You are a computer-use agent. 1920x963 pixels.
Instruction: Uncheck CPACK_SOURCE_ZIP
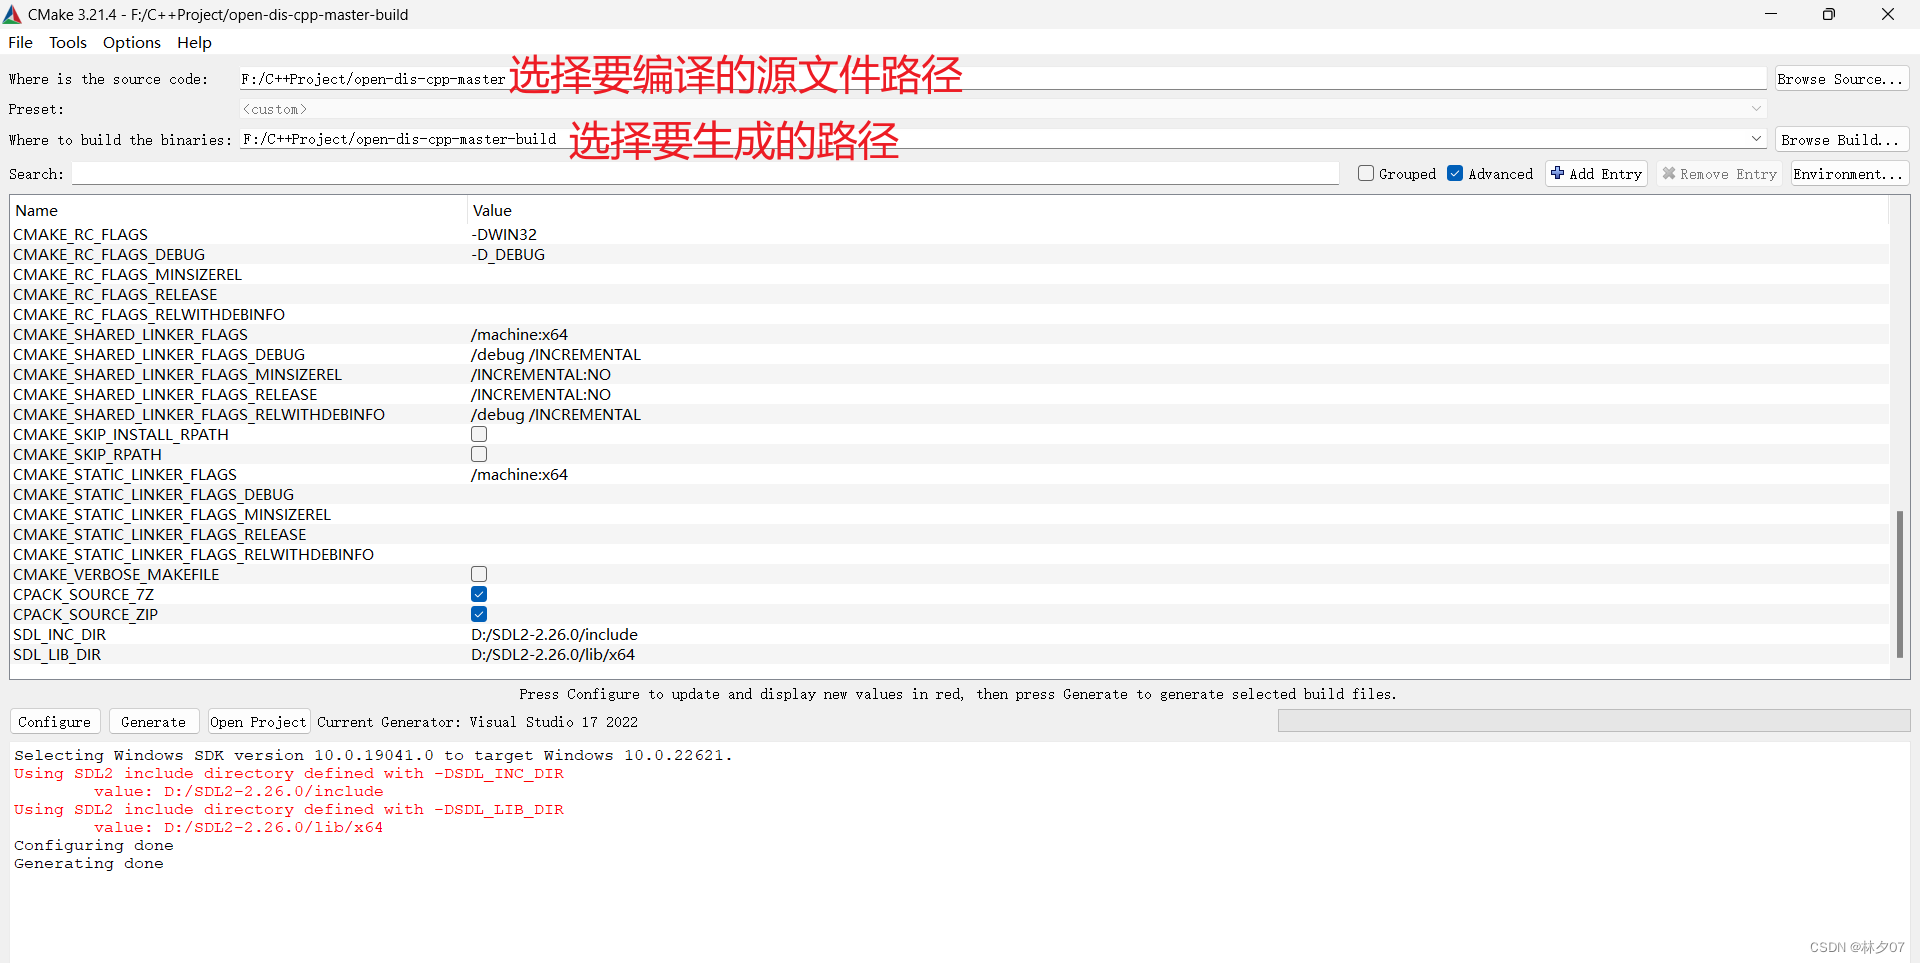(479, 613)
